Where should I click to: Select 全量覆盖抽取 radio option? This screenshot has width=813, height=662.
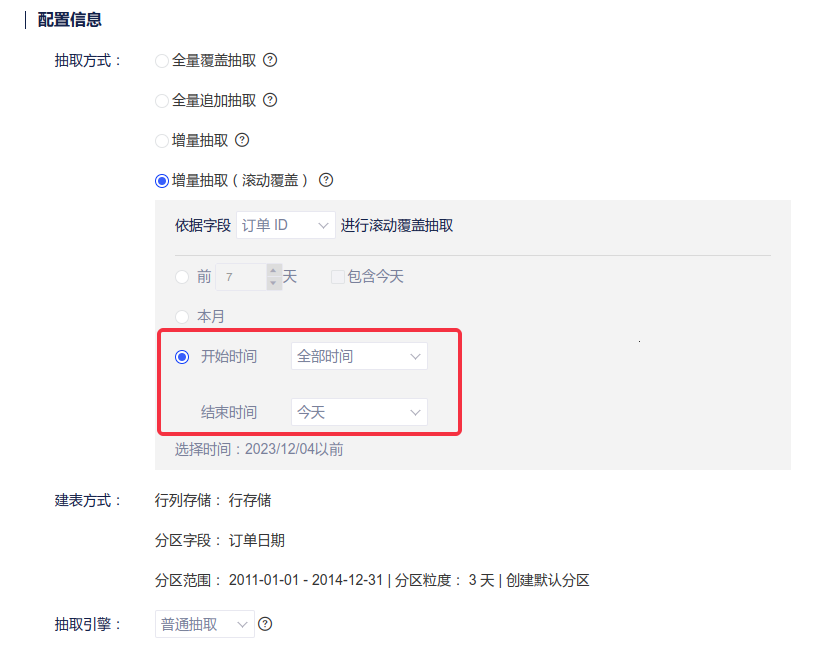coord(162,61)
